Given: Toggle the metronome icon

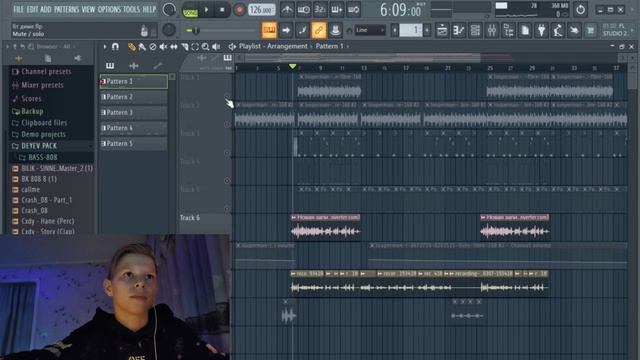Looking at the screenshot, I should [287, 10].
